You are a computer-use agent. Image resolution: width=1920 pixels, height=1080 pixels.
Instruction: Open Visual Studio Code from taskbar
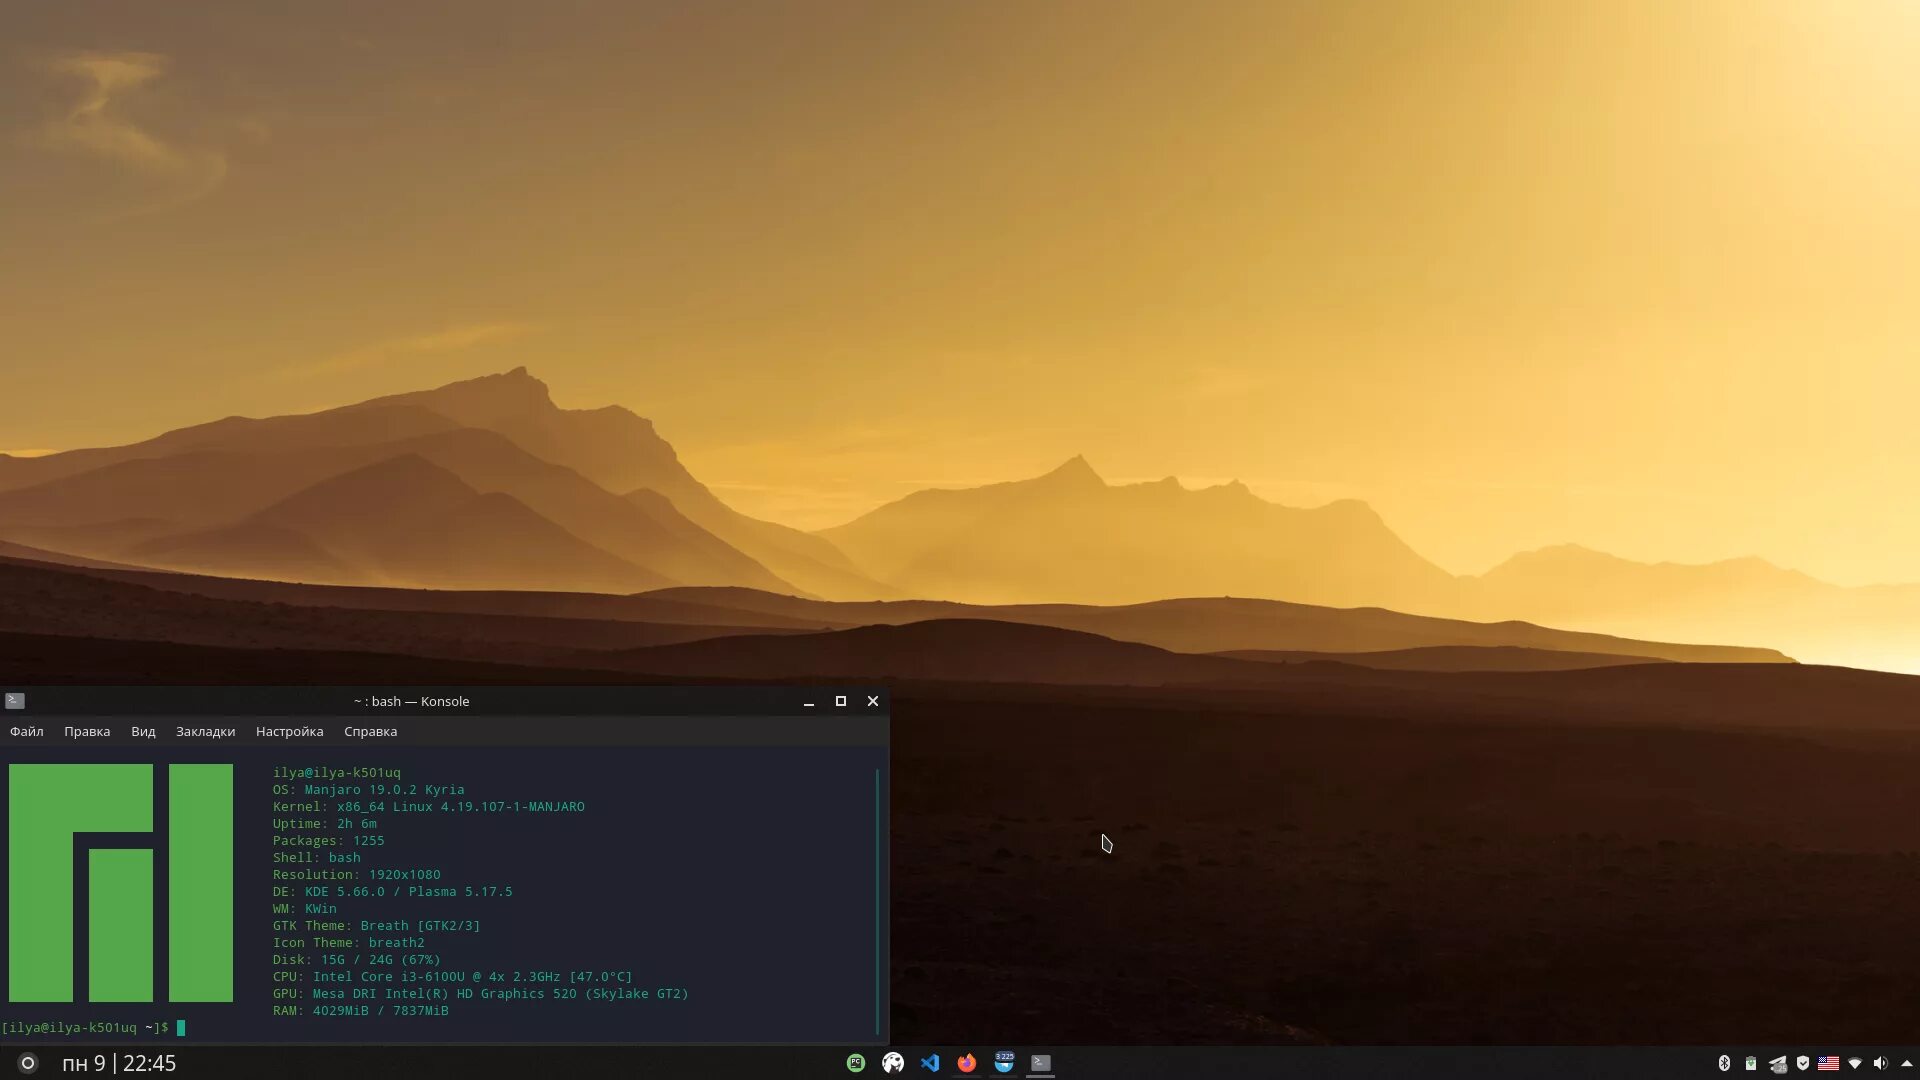click(x=930, y=1063)
